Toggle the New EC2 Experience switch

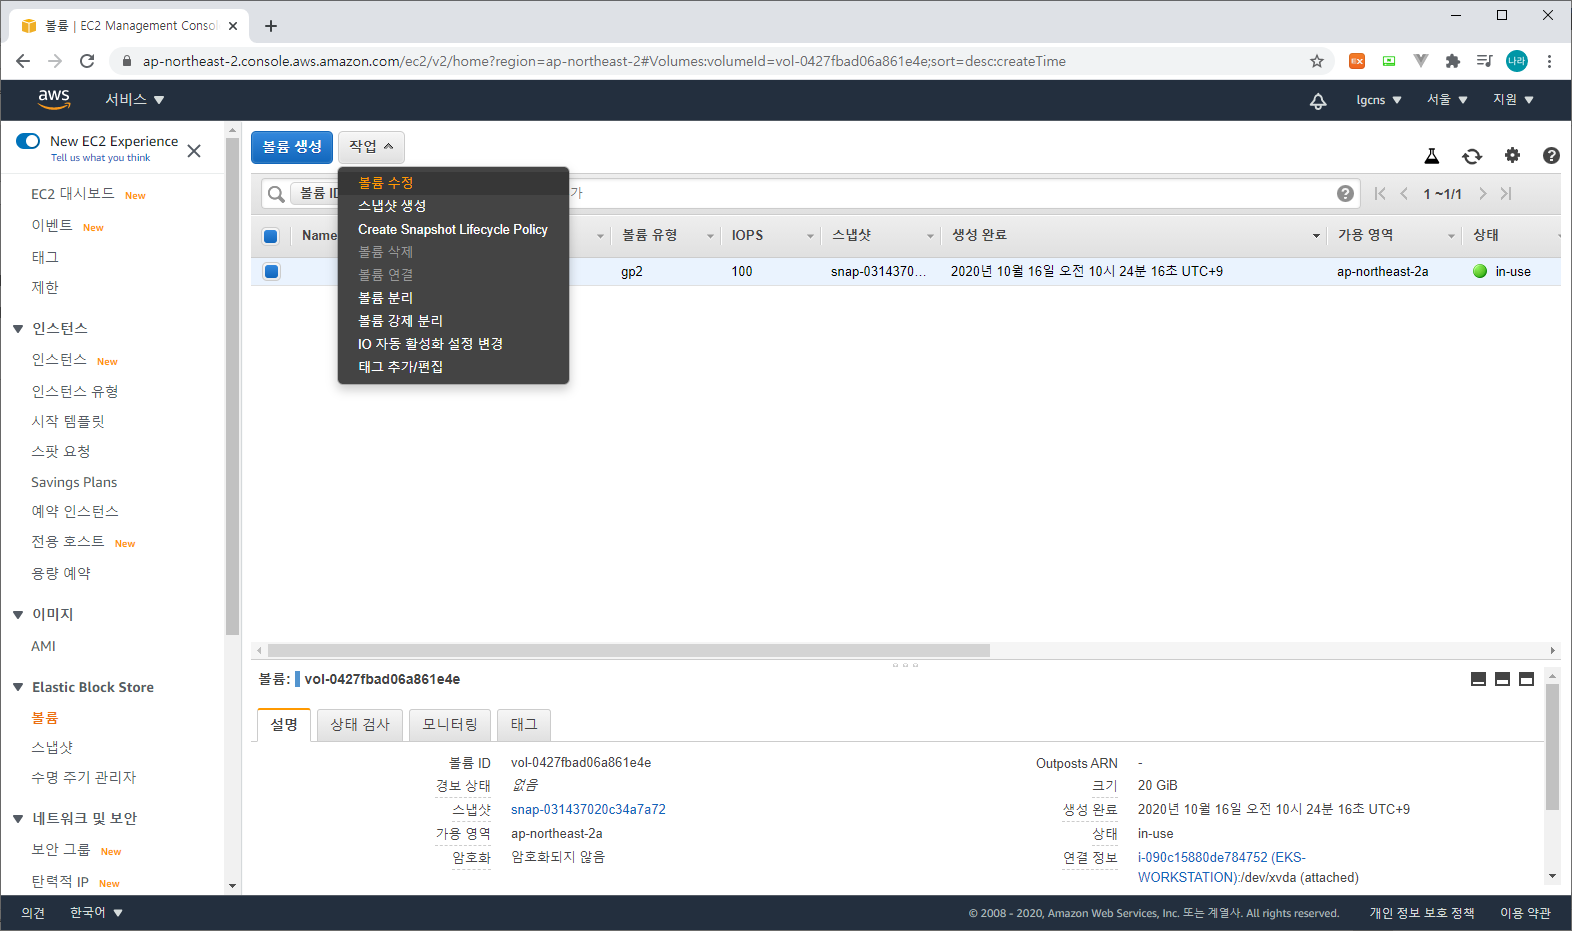point(28,141)
